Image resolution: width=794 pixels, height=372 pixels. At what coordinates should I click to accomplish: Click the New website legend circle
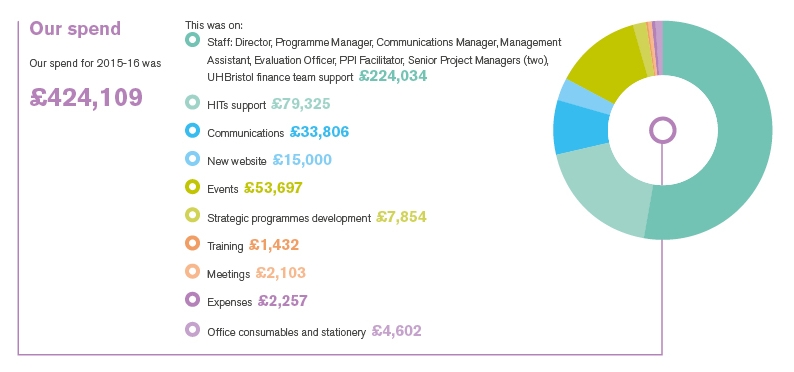(192, 159)
